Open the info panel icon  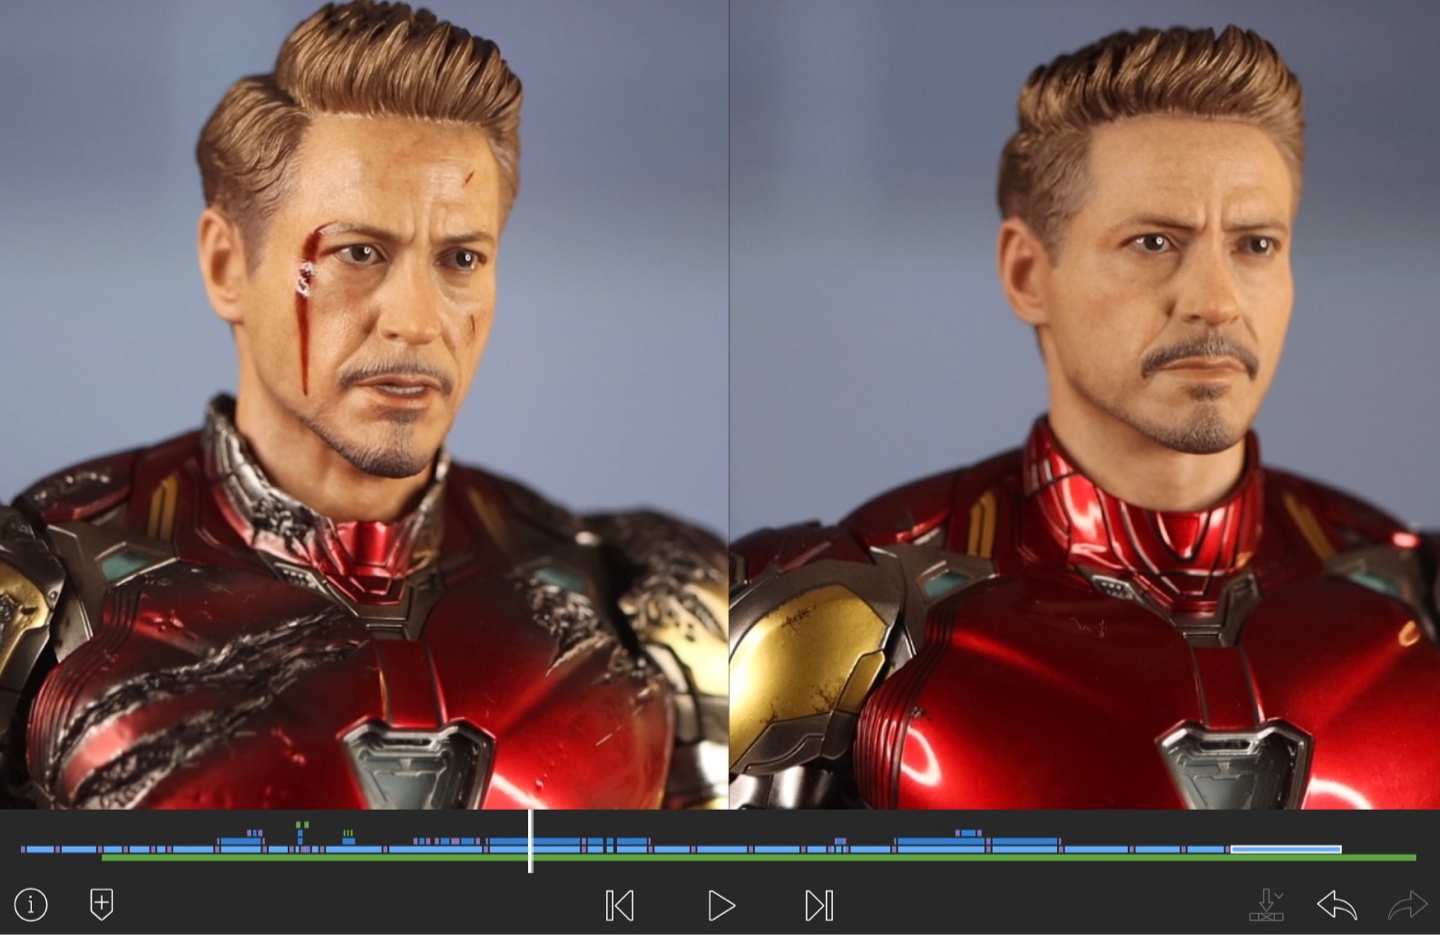(x=31, y=905)
